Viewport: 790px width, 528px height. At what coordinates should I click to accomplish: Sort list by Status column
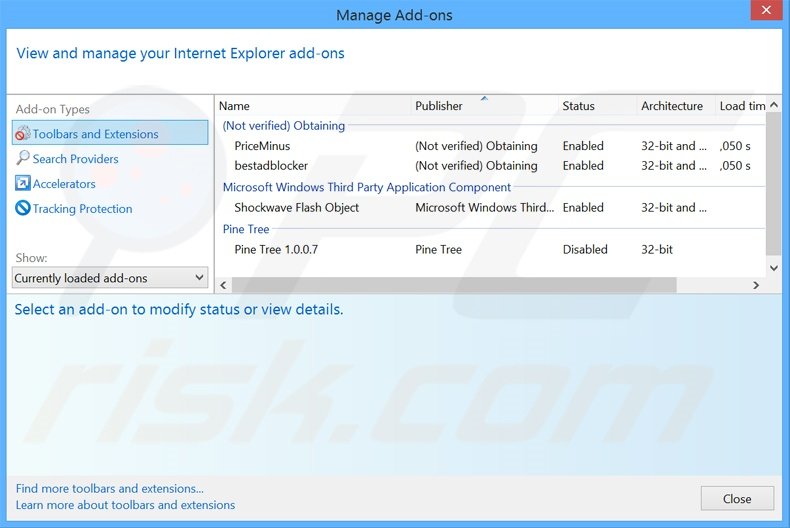[598, 106]
